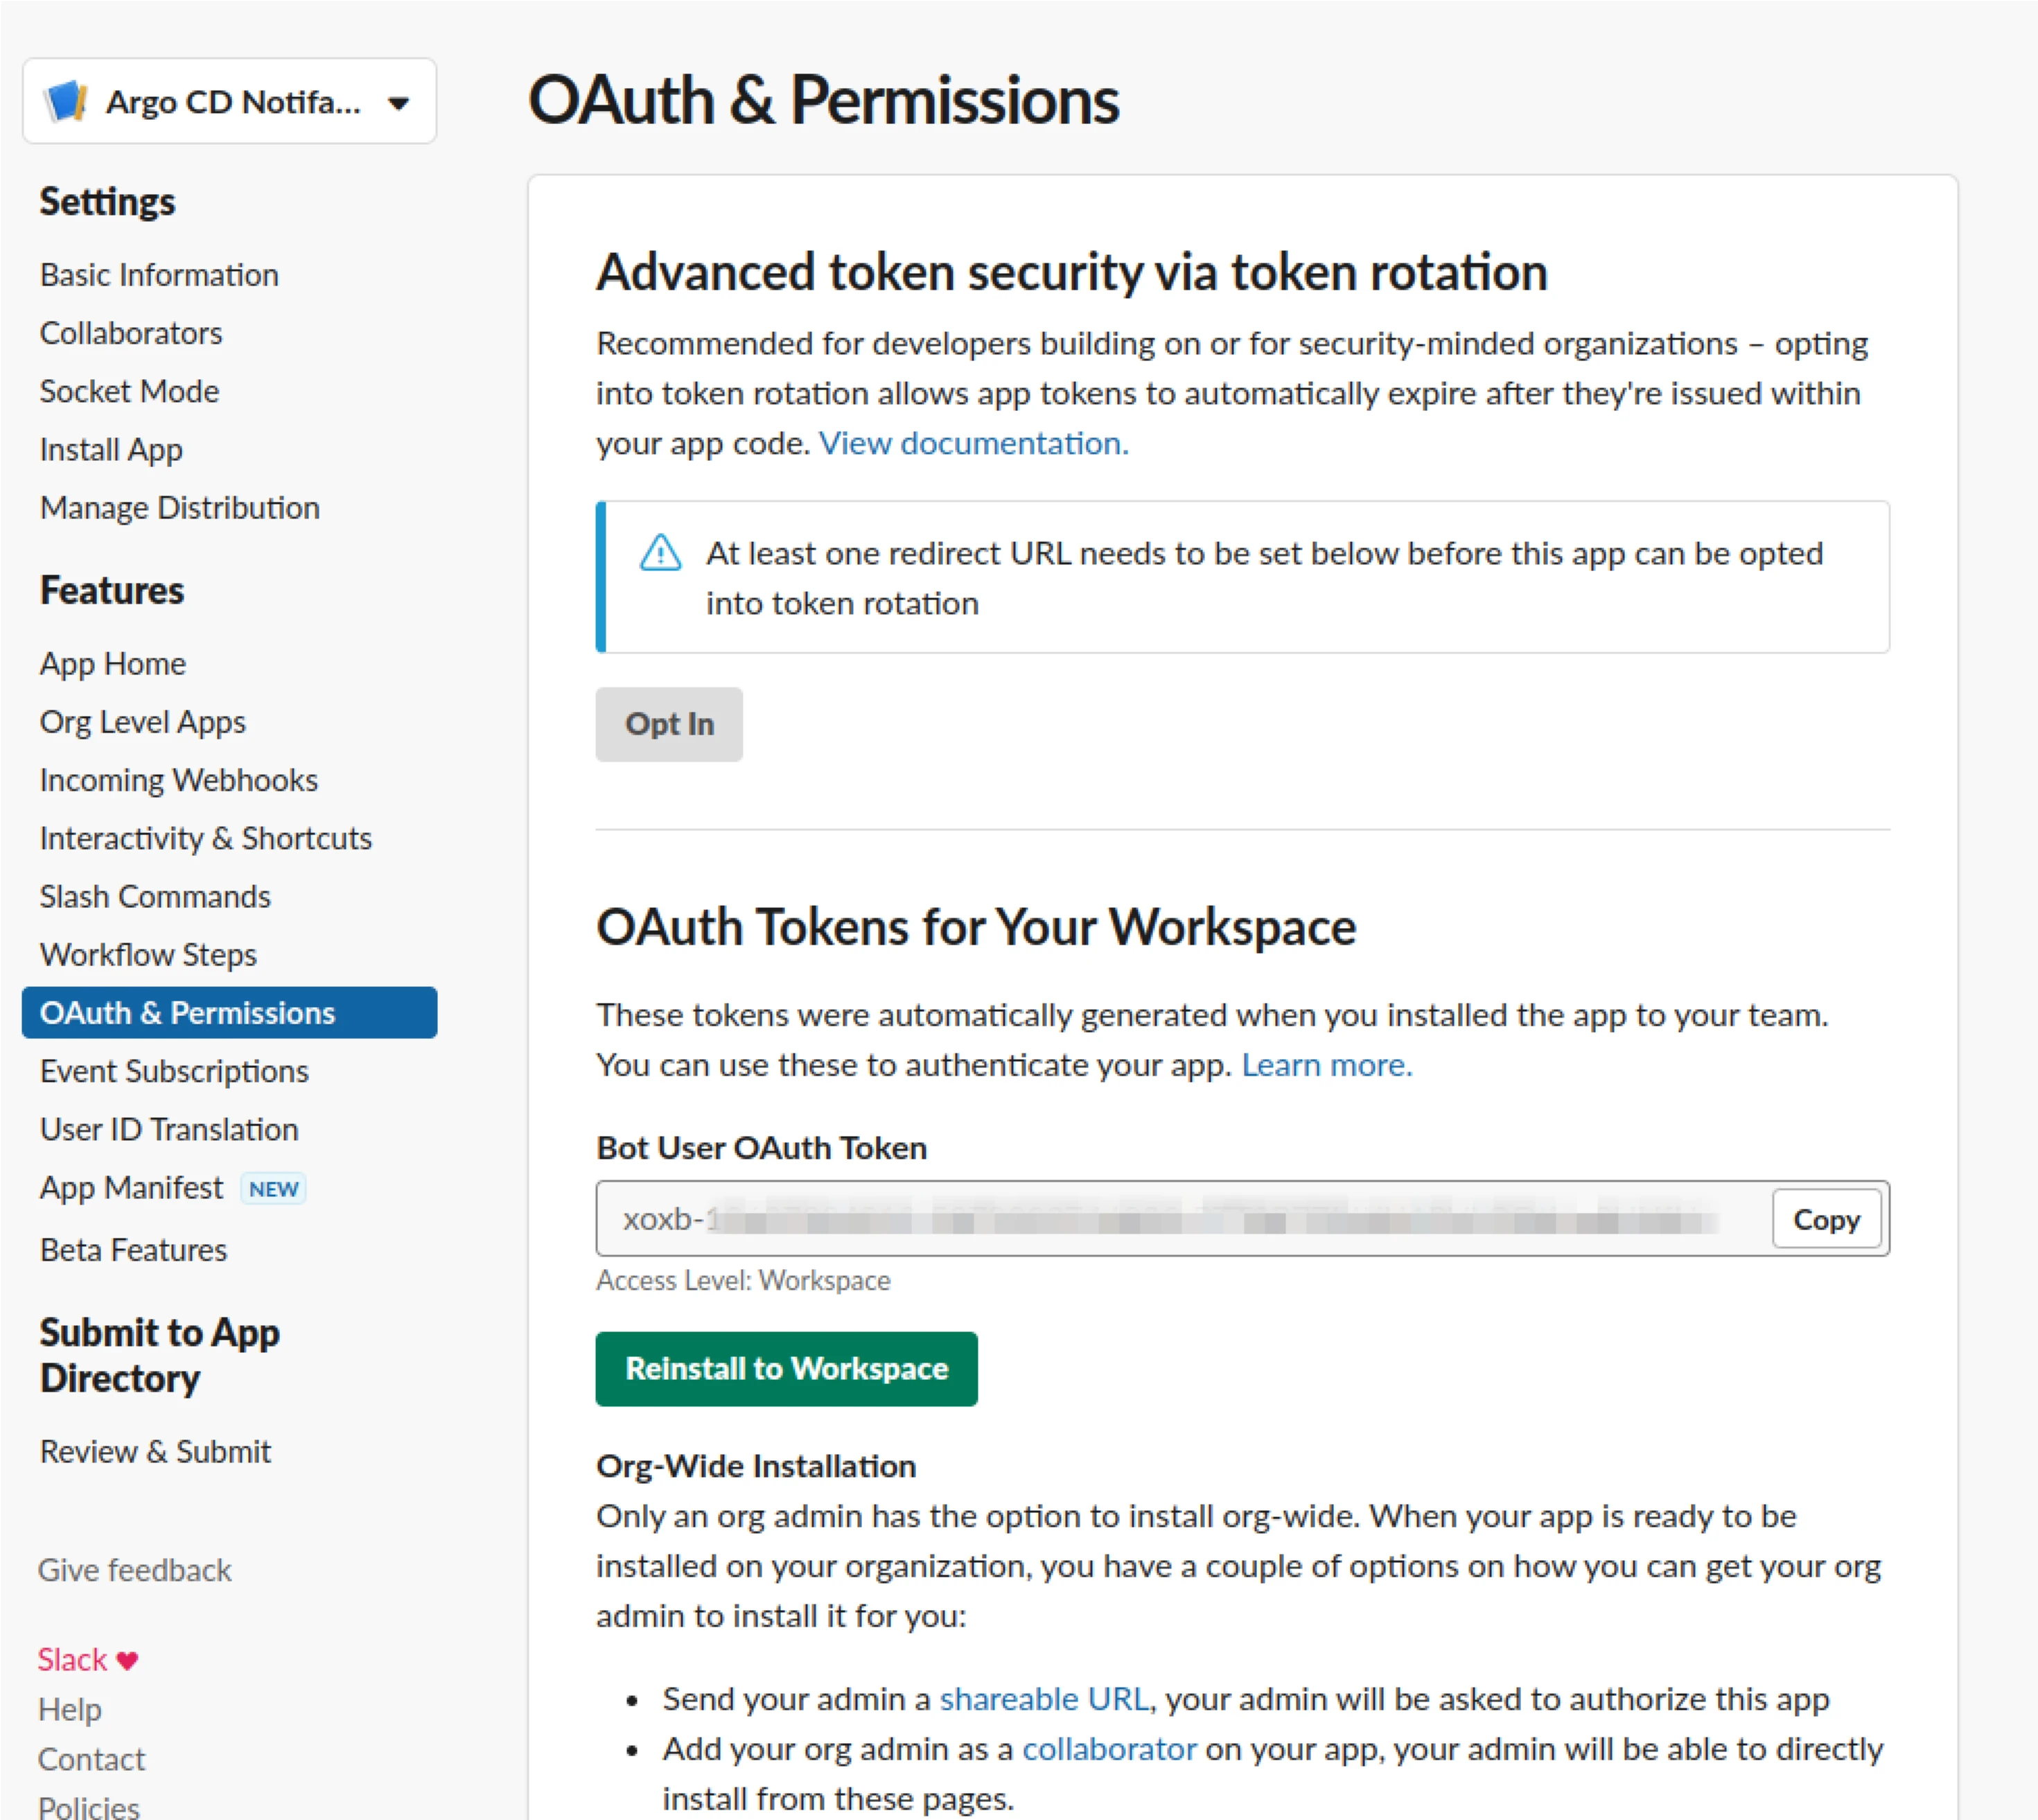Viewport: 2038px width, 1820px height.
Task: Click the red heart icon next to Slack
Action: pyautogui.click(x=127, y=1660)
